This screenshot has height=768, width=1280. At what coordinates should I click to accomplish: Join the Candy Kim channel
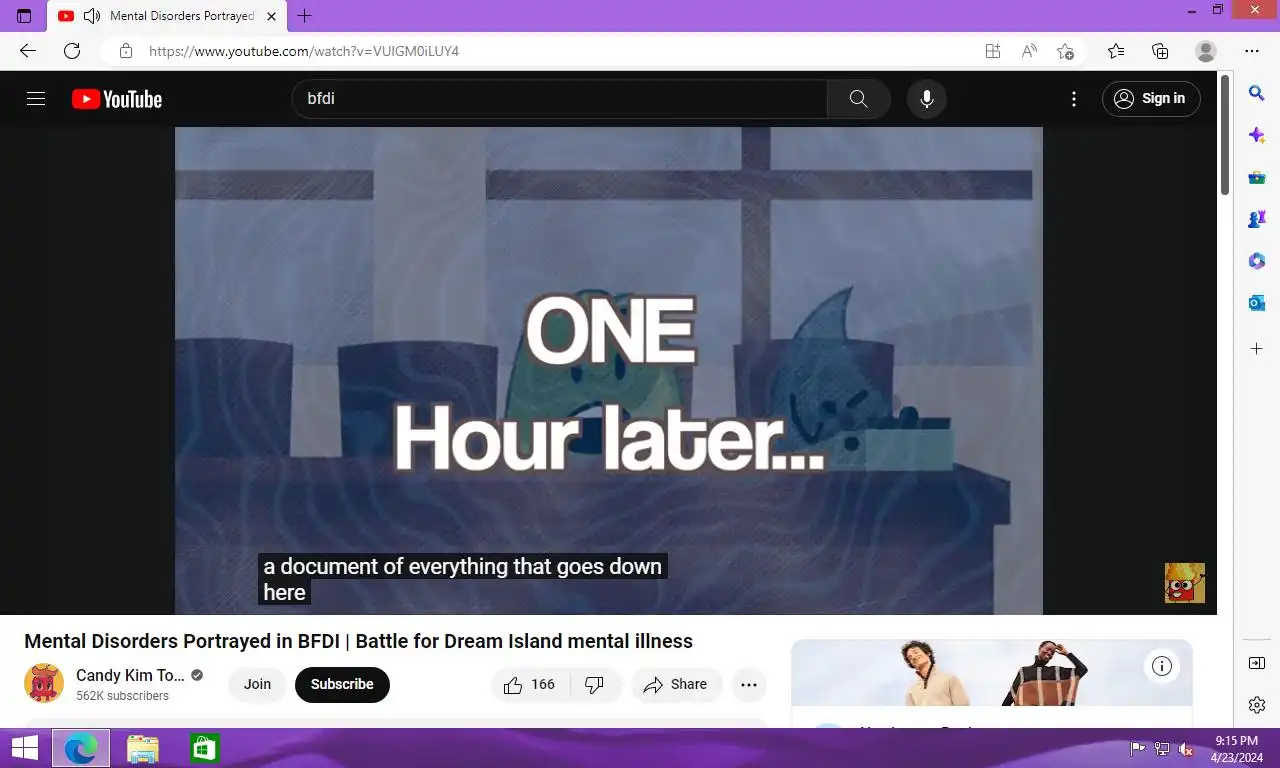(x=257, y=685)
